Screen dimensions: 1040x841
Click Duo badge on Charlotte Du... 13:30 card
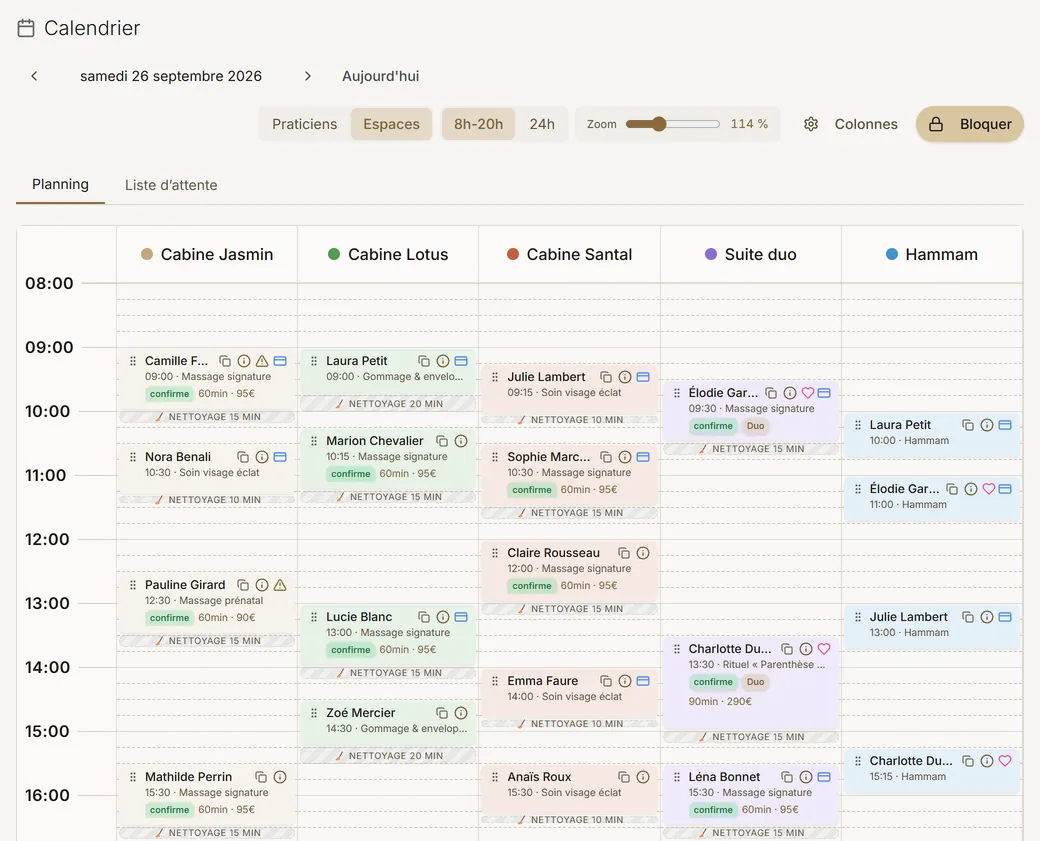tap(755, 682)
